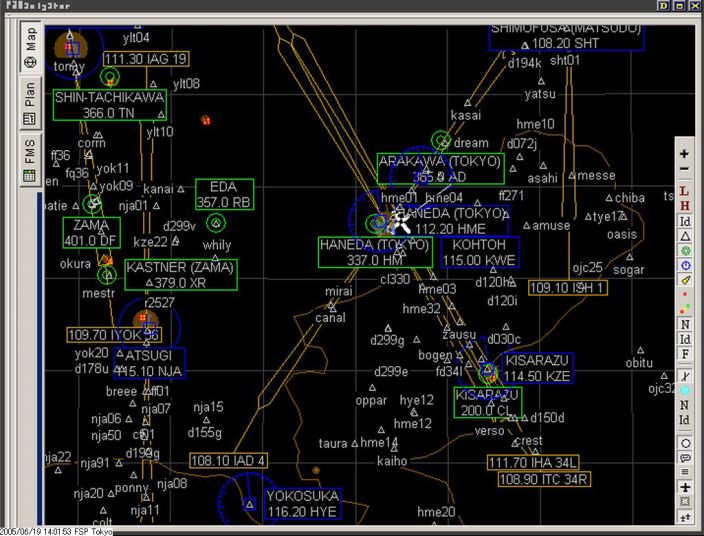Click the aircraft symbol toolbar icon
704x536 pixels.
[x=685, y=487]
